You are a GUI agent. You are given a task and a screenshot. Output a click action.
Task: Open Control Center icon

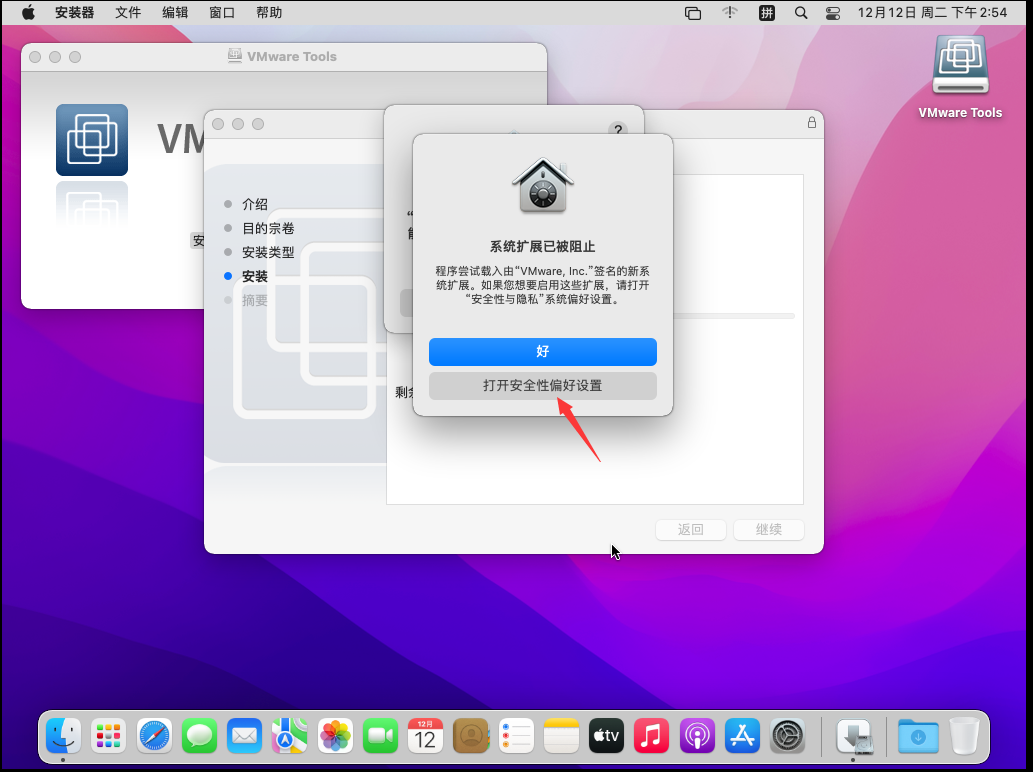tap(833, 13)
